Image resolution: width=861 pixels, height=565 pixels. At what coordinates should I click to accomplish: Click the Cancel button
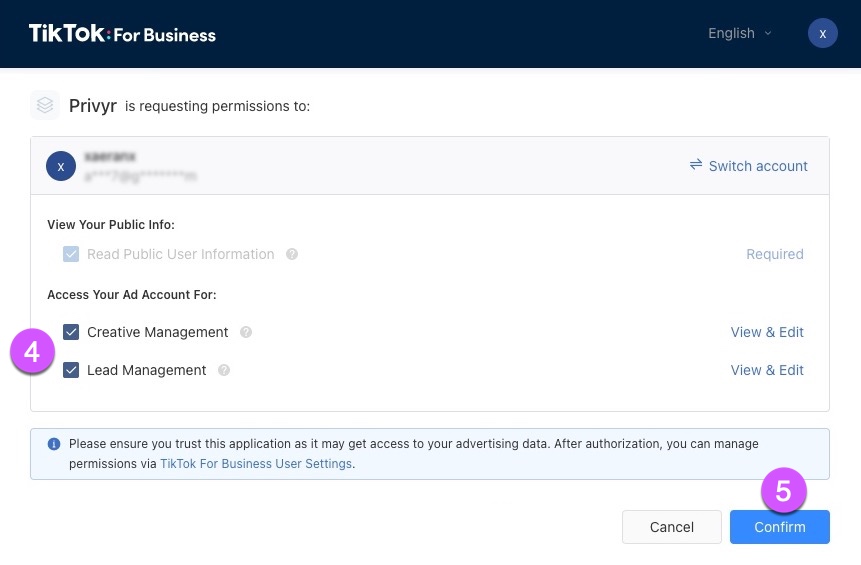click(672, 527)
